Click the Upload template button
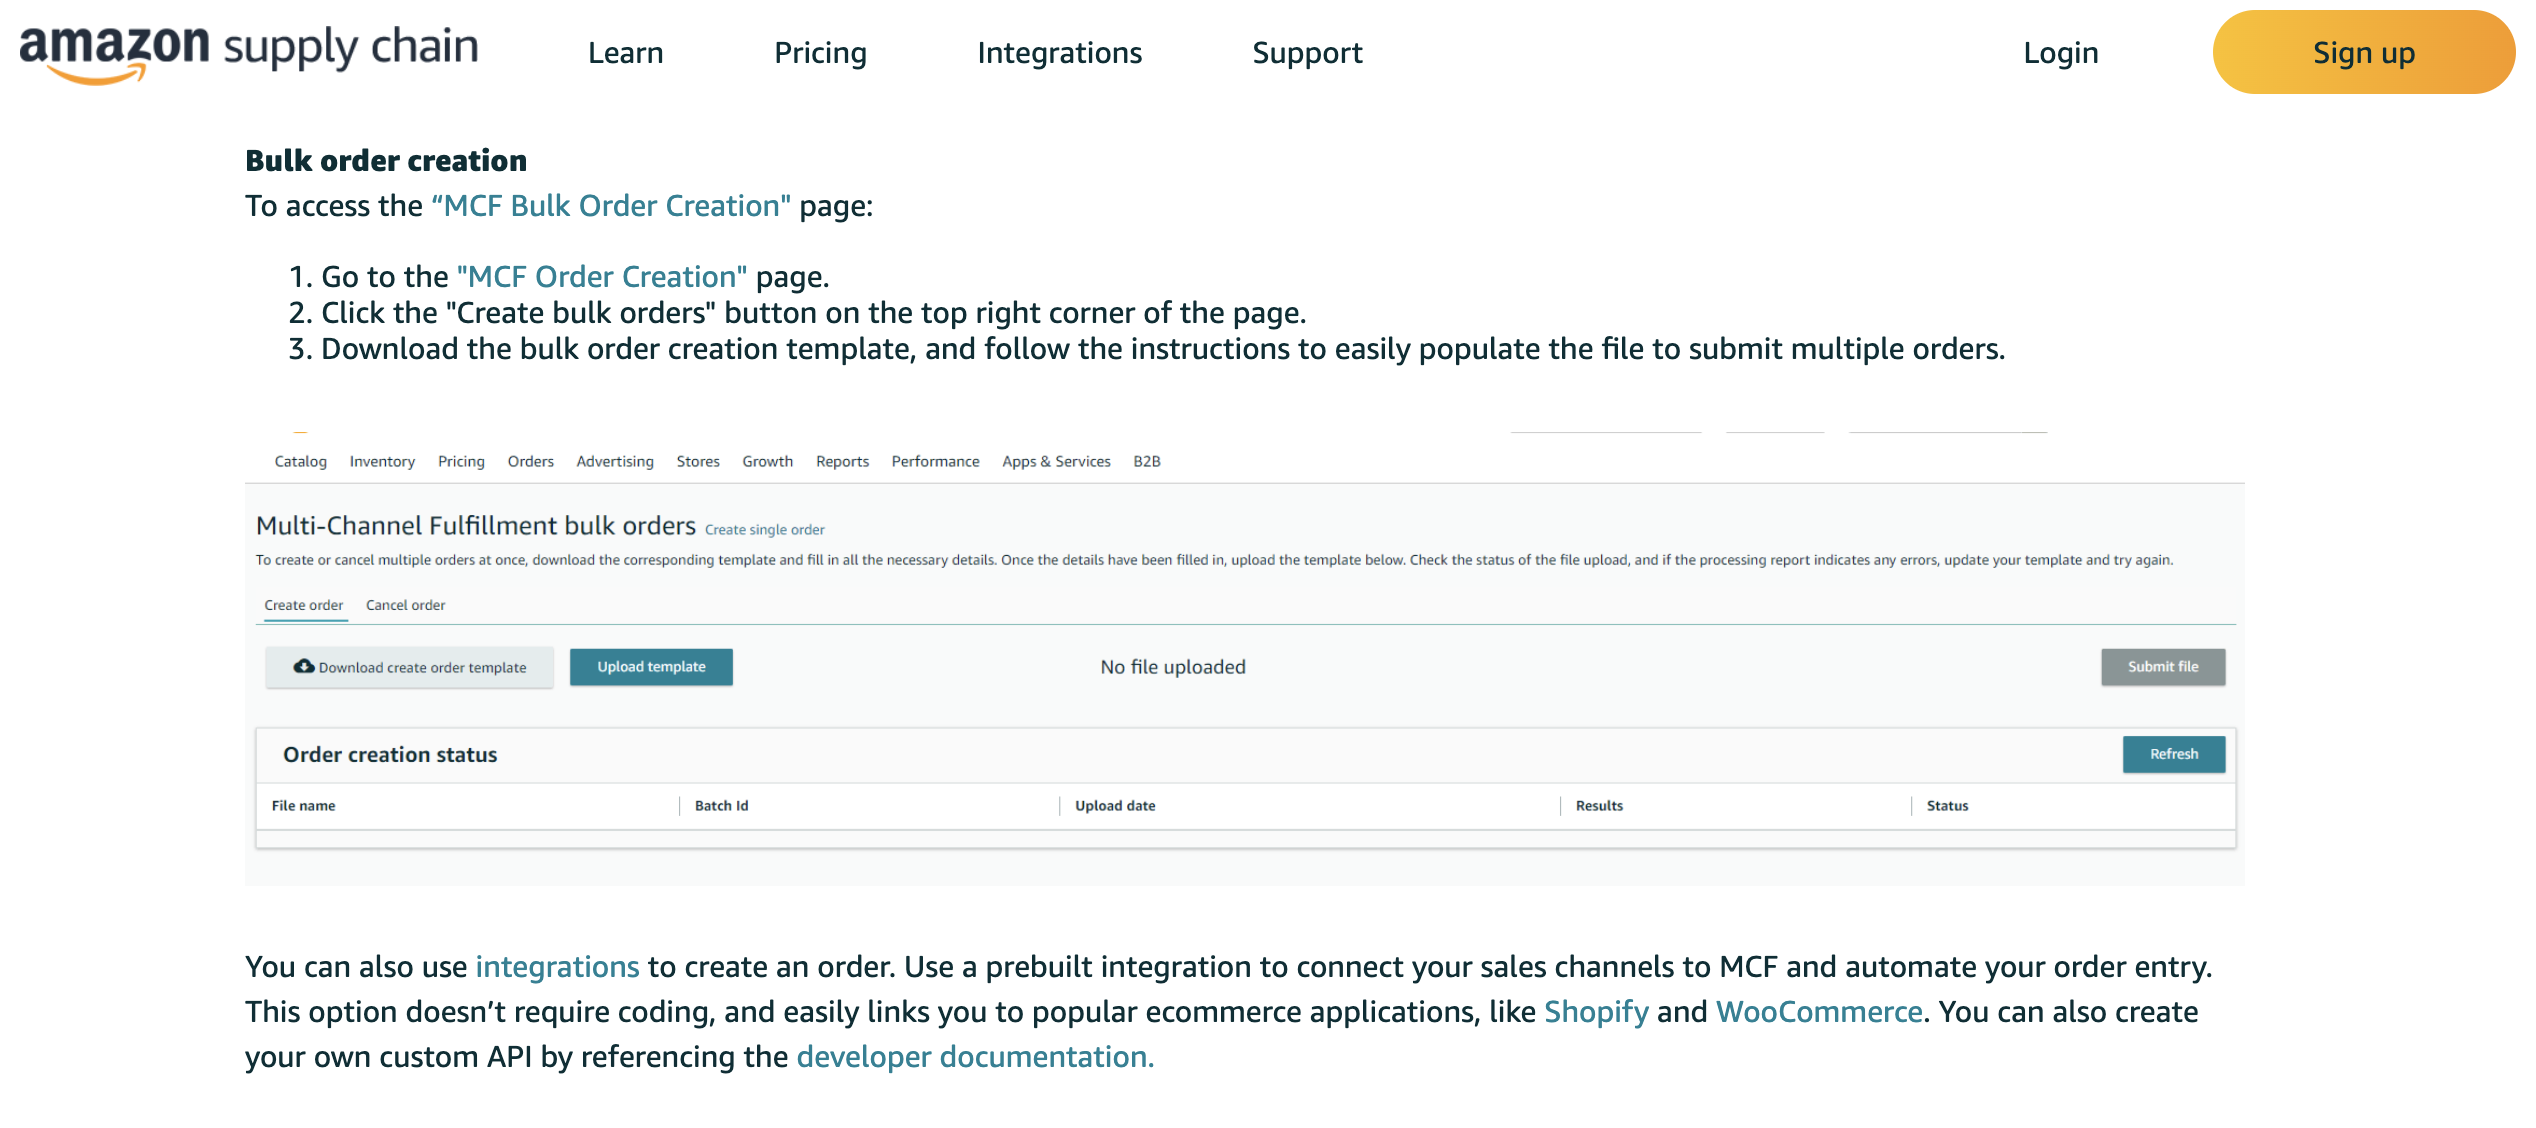Image resolution: width=2536 pixels, height=1128 pixels. 651,667
